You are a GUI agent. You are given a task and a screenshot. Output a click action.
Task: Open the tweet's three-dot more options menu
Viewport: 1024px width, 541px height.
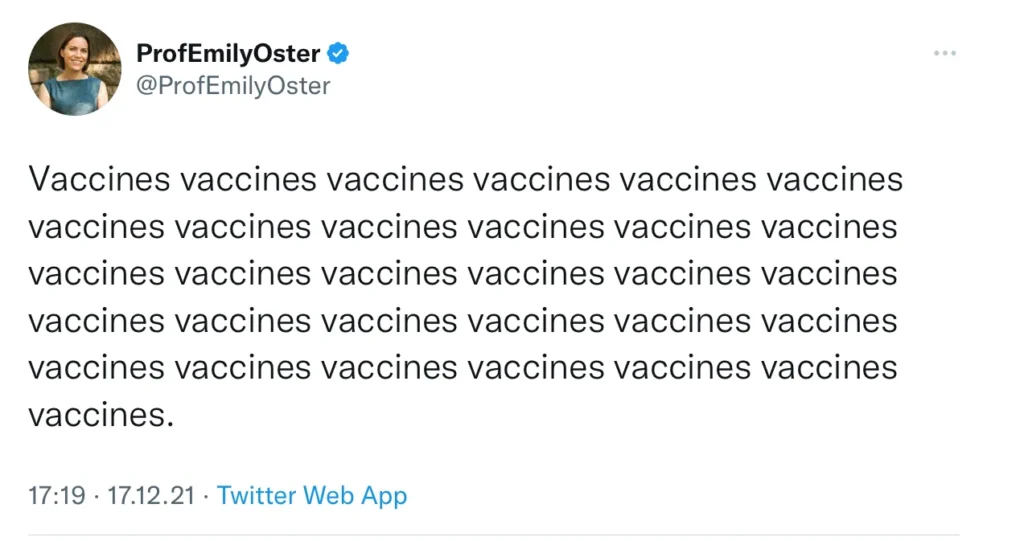[x=944, y=53]
